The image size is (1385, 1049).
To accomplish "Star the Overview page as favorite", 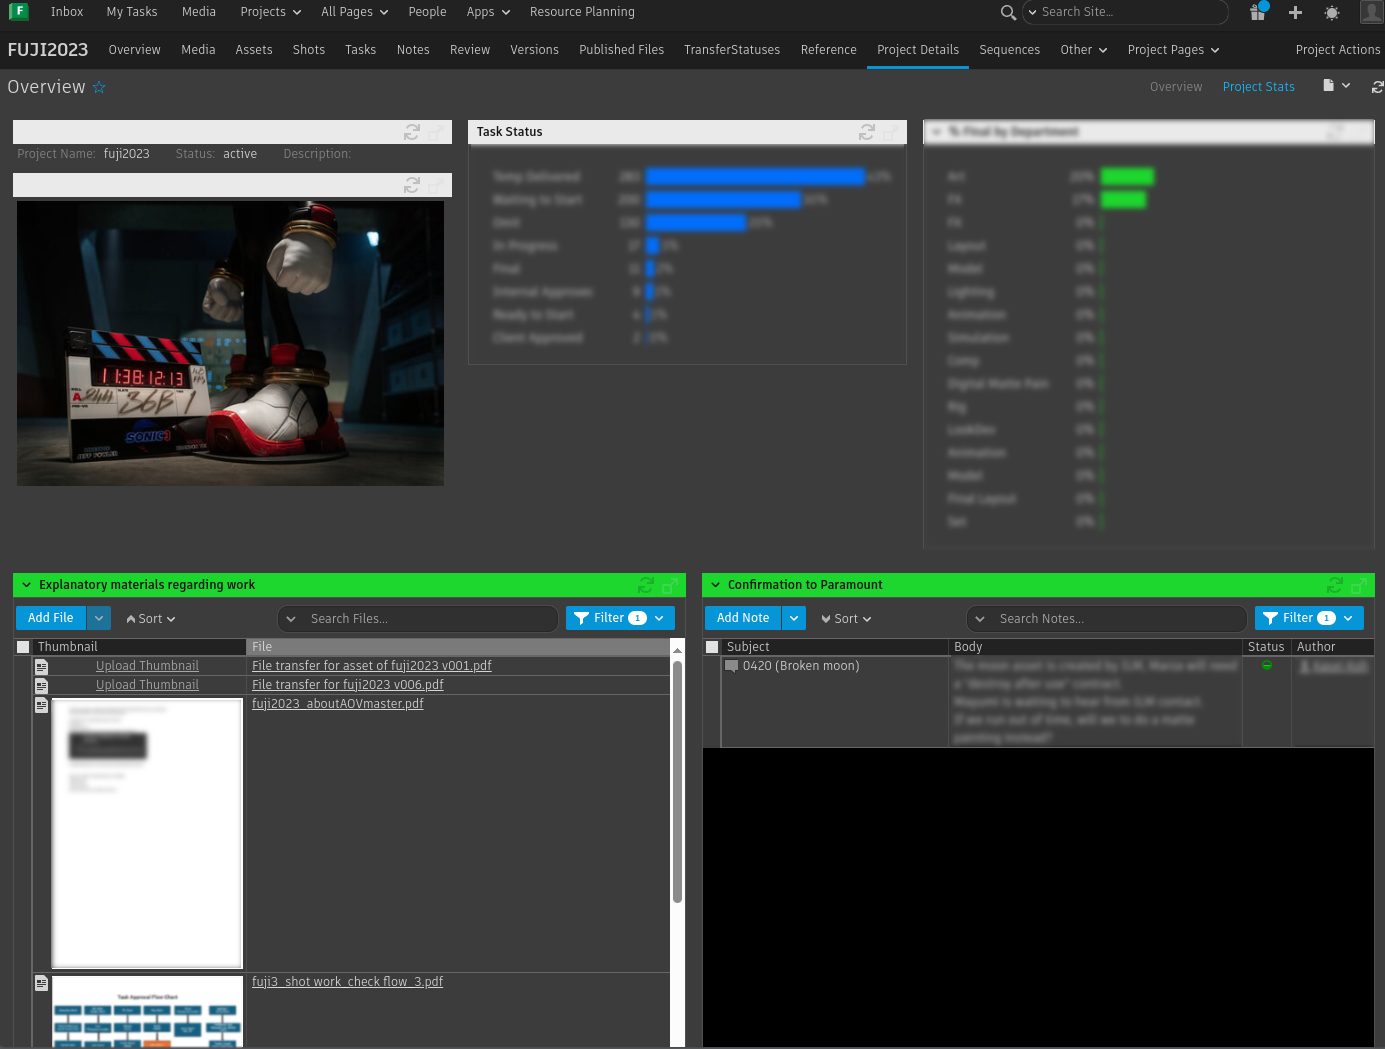I will [99, 87].
